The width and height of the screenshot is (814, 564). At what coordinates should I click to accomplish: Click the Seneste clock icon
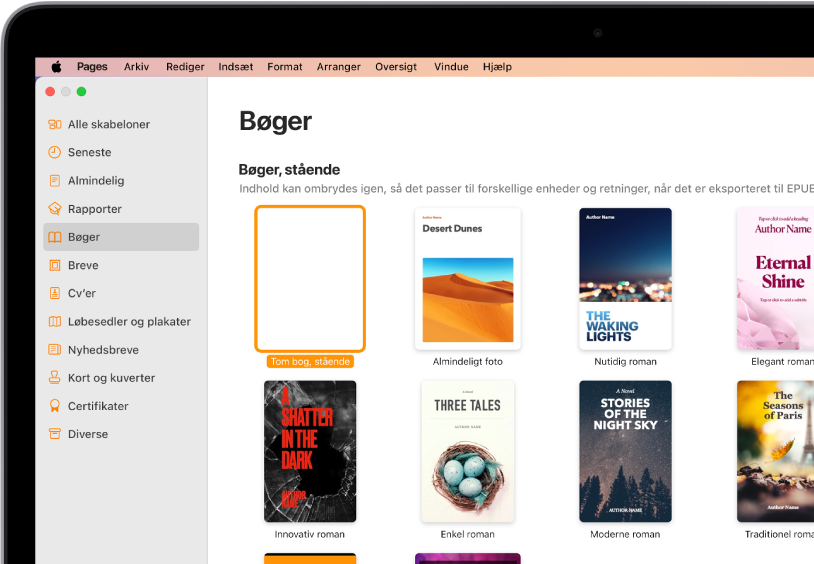(55, 152)
